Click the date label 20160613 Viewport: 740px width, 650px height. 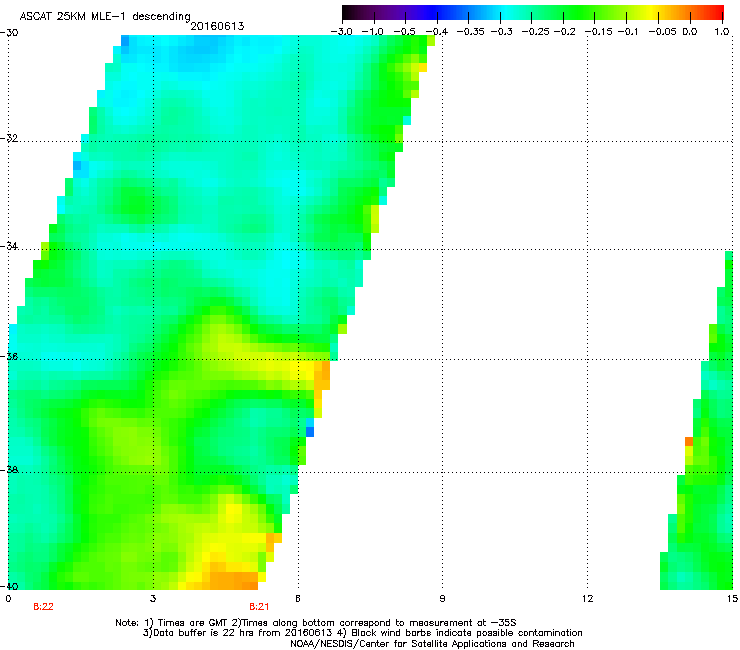pos(217,26)
